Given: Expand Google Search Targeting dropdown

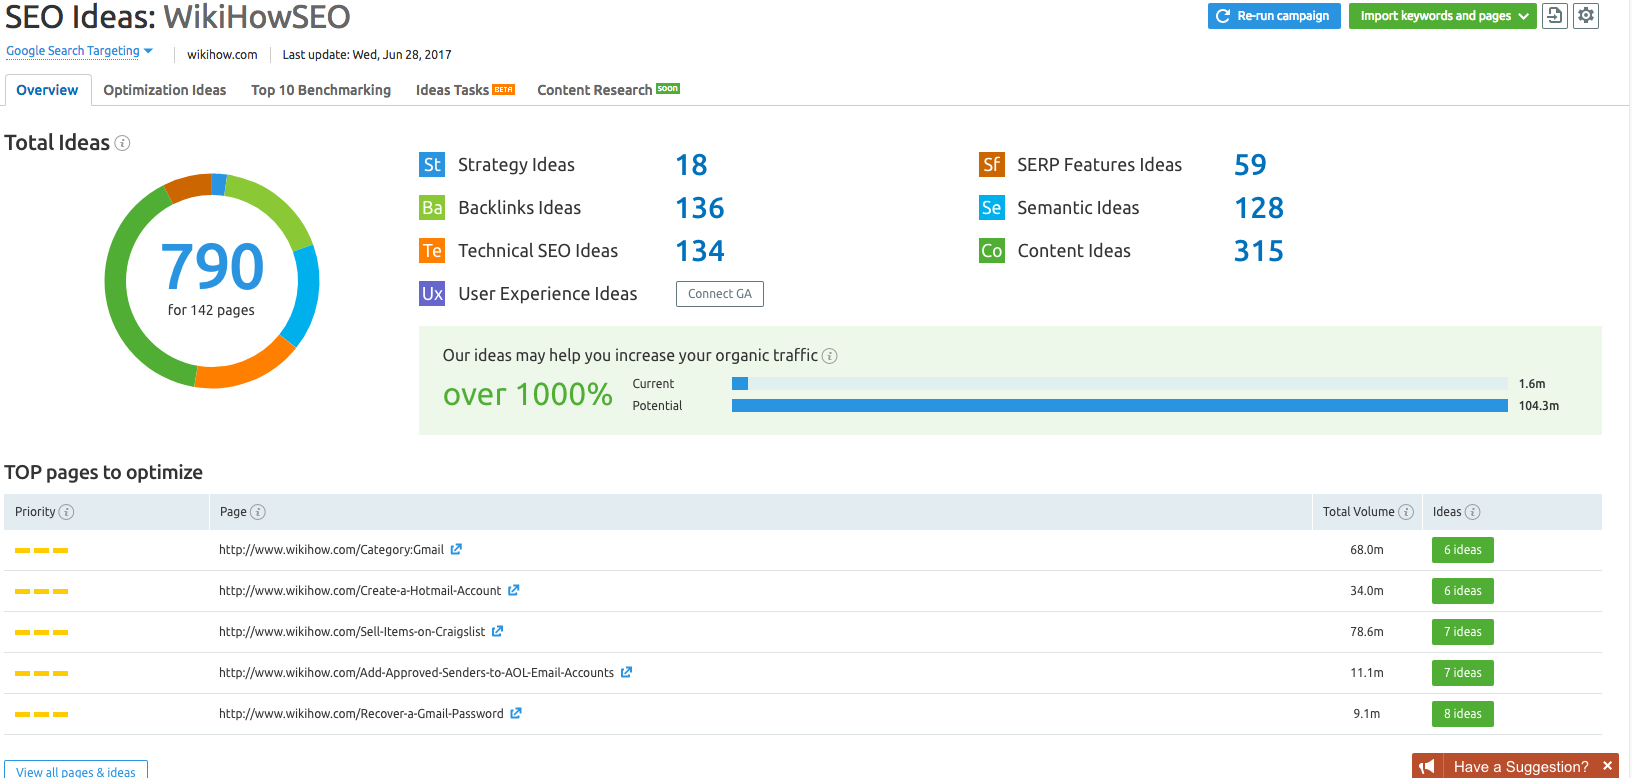Looking at the screenshot, I should coord(80,51).
